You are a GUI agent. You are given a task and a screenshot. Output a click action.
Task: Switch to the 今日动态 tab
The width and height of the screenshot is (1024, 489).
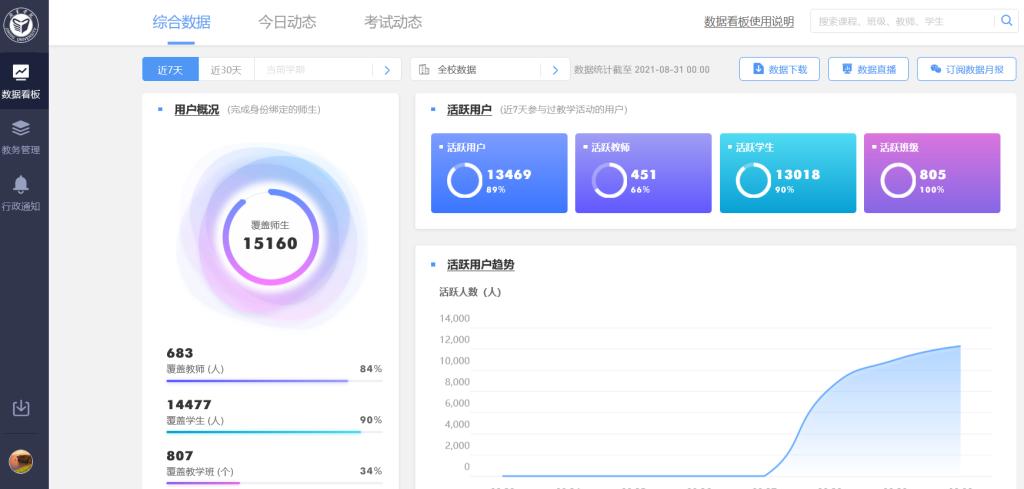click(287, 22)
